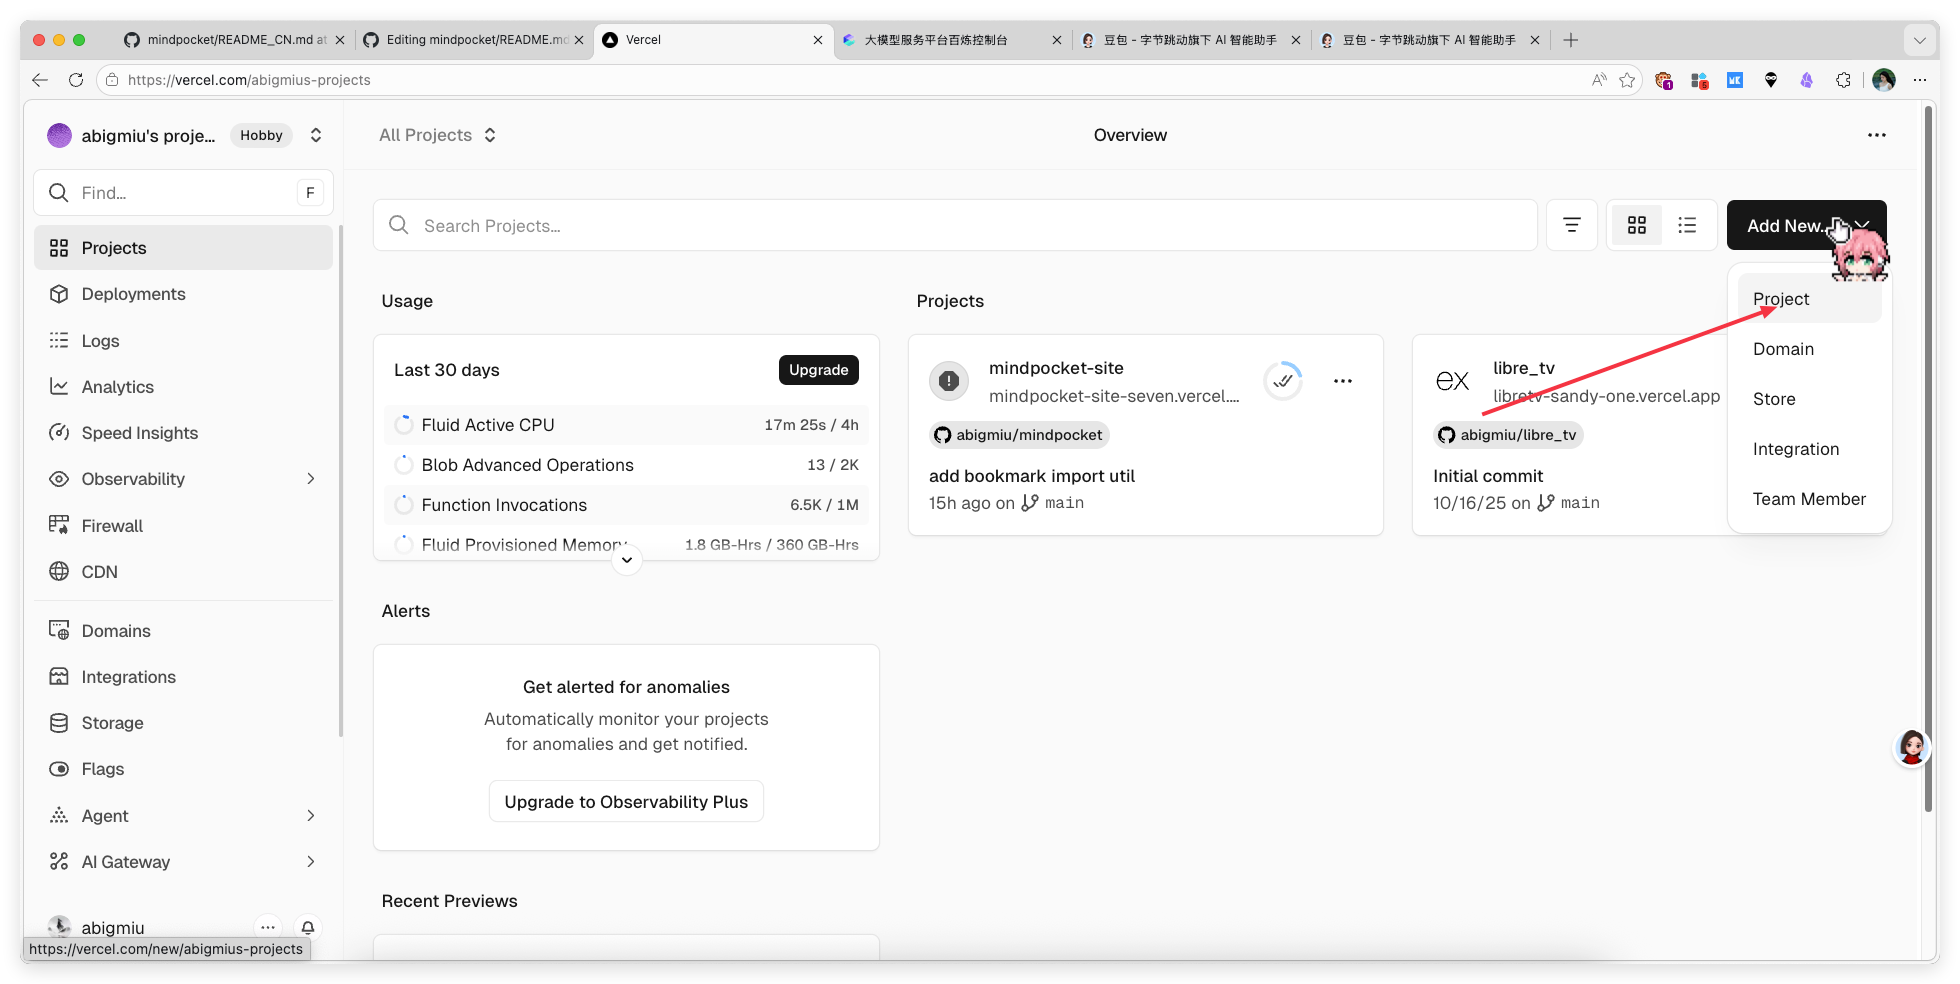Open mindpocket-site project options menu
Viewport: 1960px width, 984px height.
click(1342, 381)
